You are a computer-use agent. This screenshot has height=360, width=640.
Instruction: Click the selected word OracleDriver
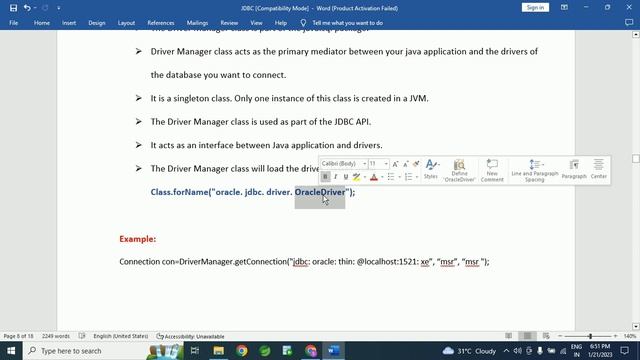(320, 192)
